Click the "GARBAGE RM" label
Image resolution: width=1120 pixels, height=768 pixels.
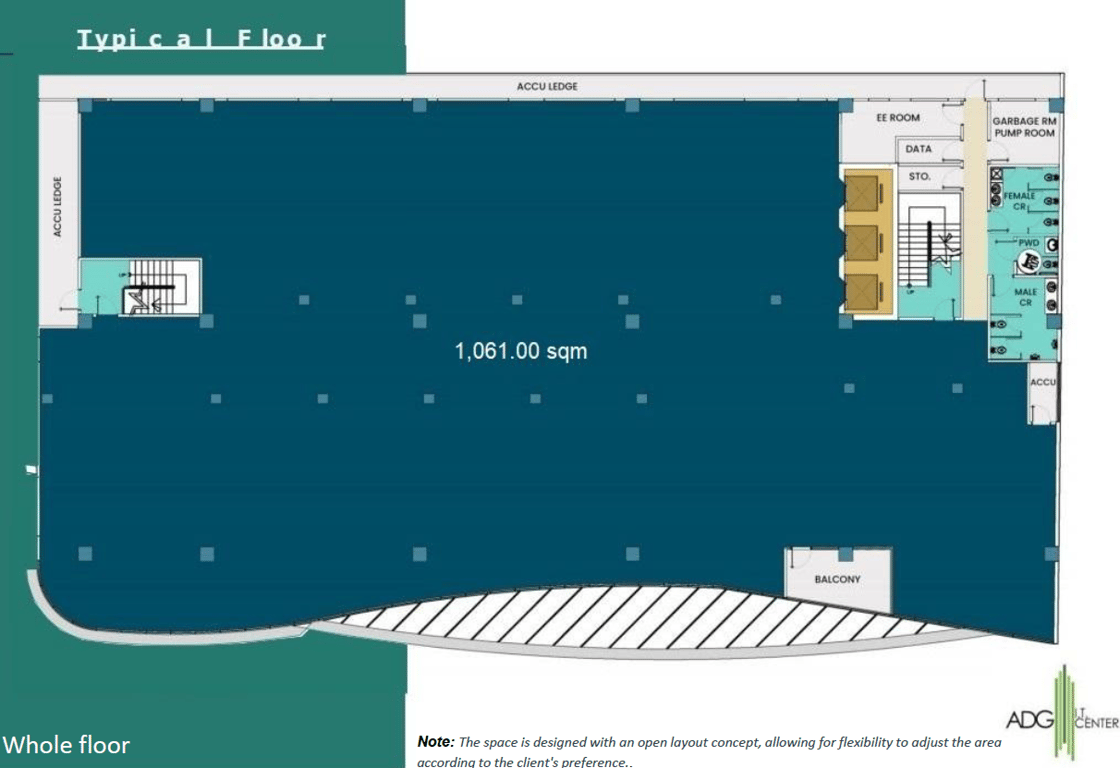[x=1024, y=121]
